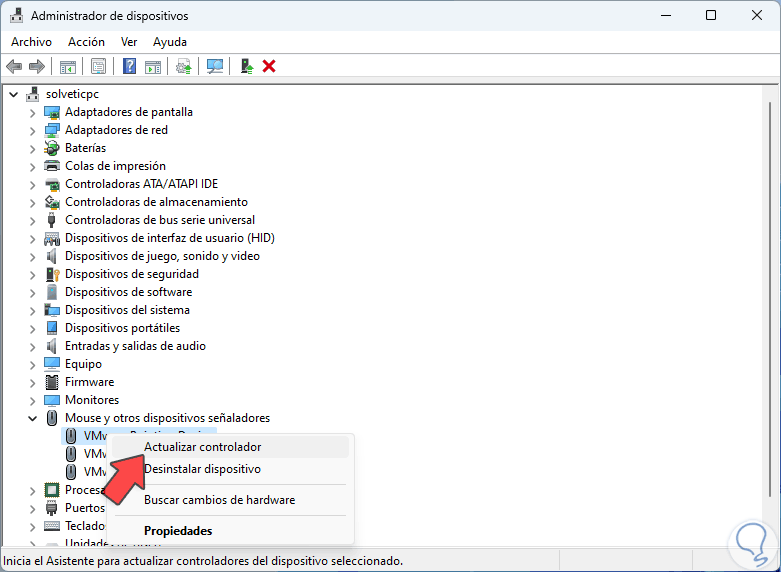Viewport: 781px width, 572px height.
Task: Click the Controladoras de almacenamiento icon
Action: 52,202
